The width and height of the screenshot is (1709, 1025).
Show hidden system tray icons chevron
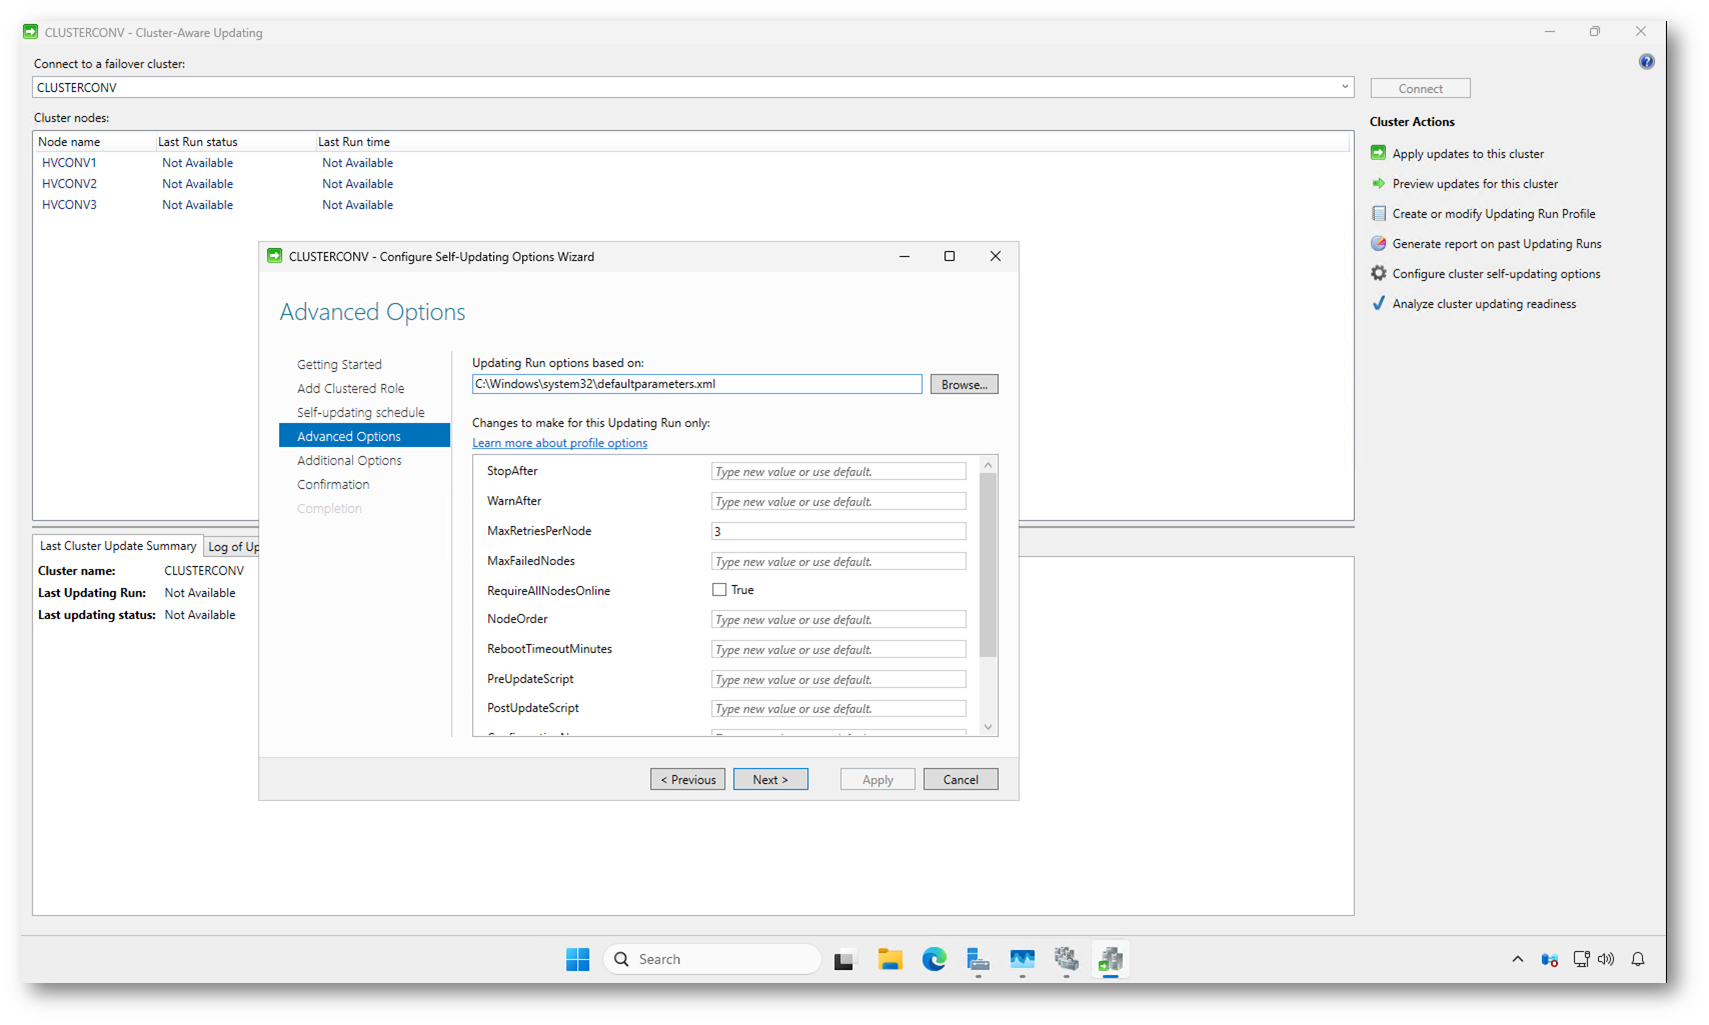click(1517, 959)
